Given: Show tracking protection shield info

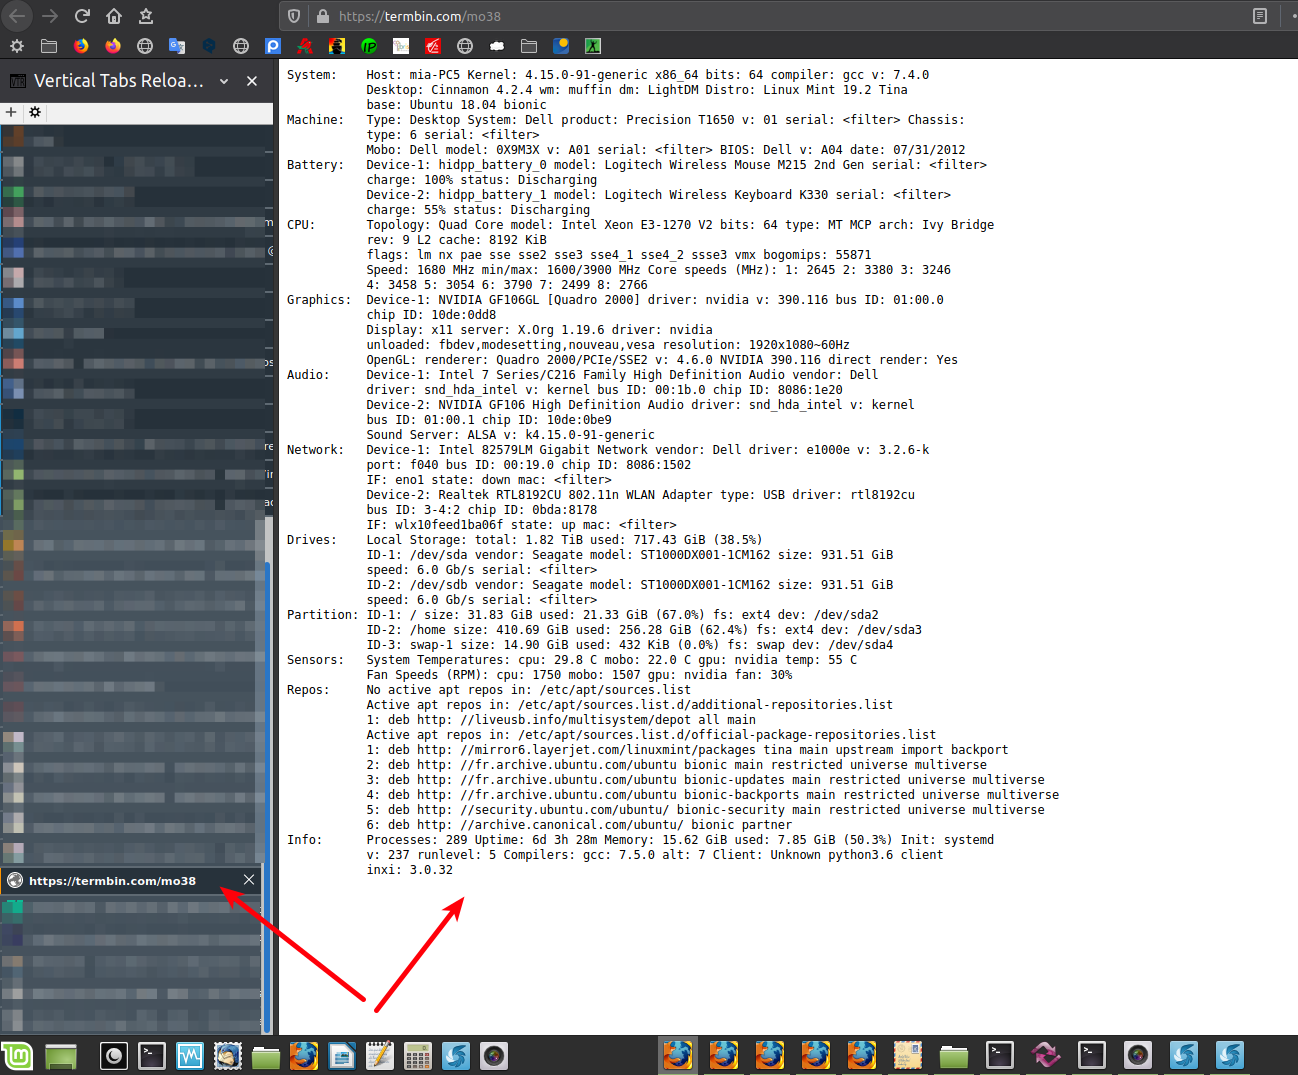Looking at the screenshot, I should (x=294, y=16).
